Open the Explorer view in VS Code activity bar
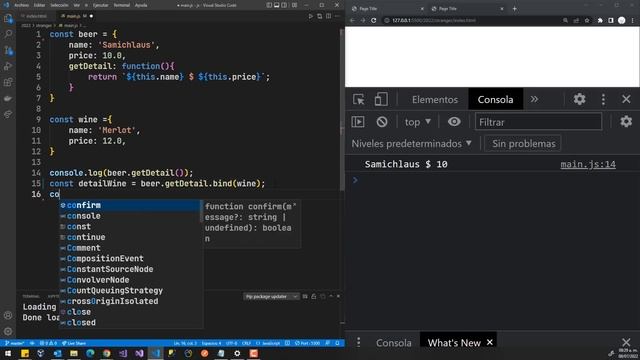The width and height of the screenshot is (640, 360). 8,19
